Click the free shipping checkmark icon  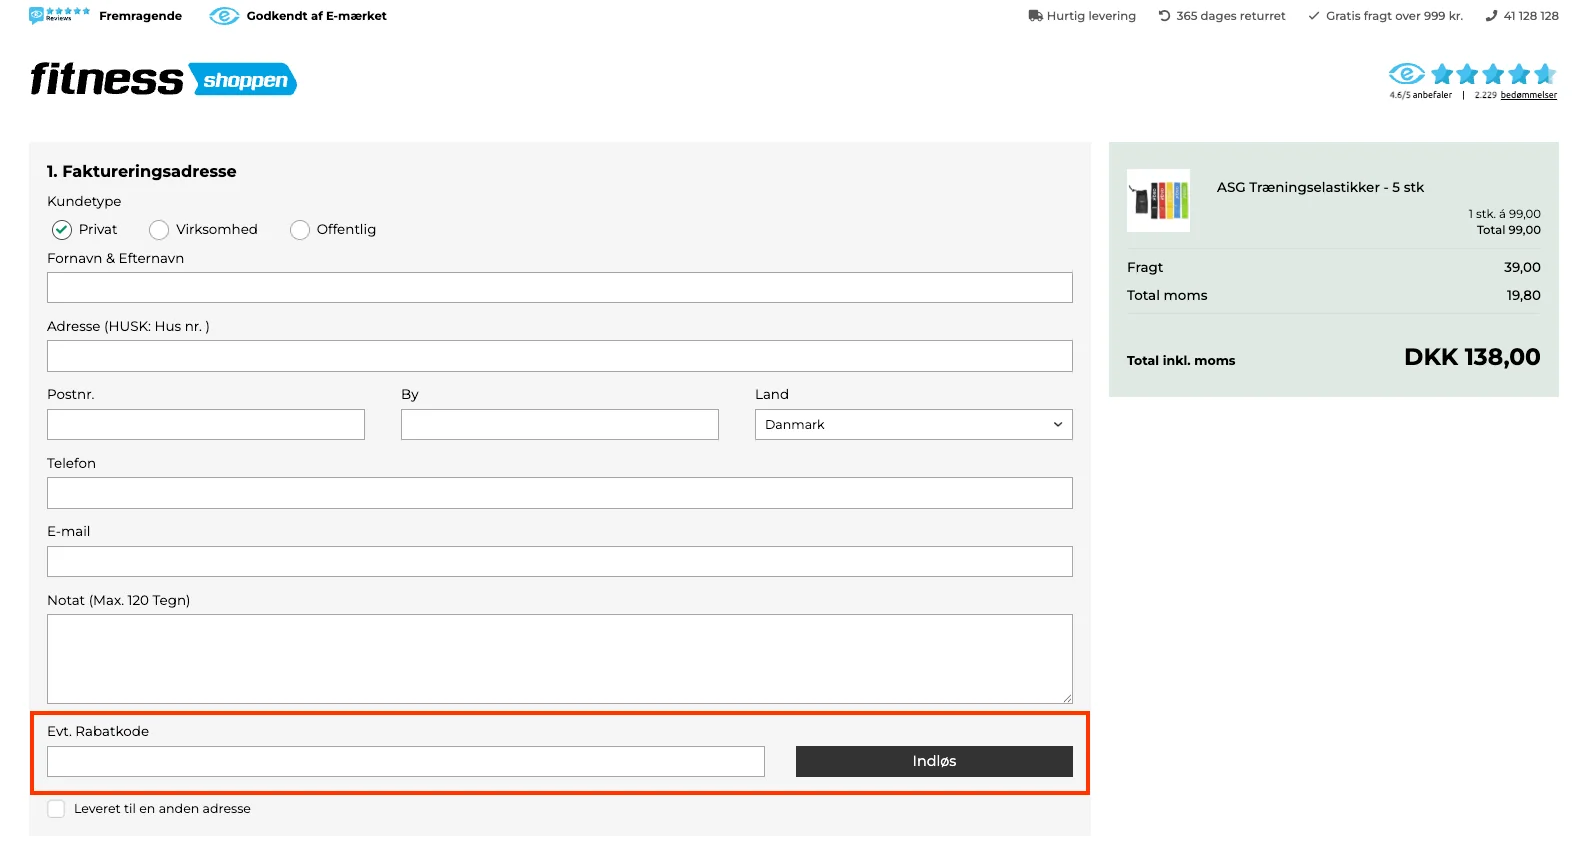pos(1314,16)
